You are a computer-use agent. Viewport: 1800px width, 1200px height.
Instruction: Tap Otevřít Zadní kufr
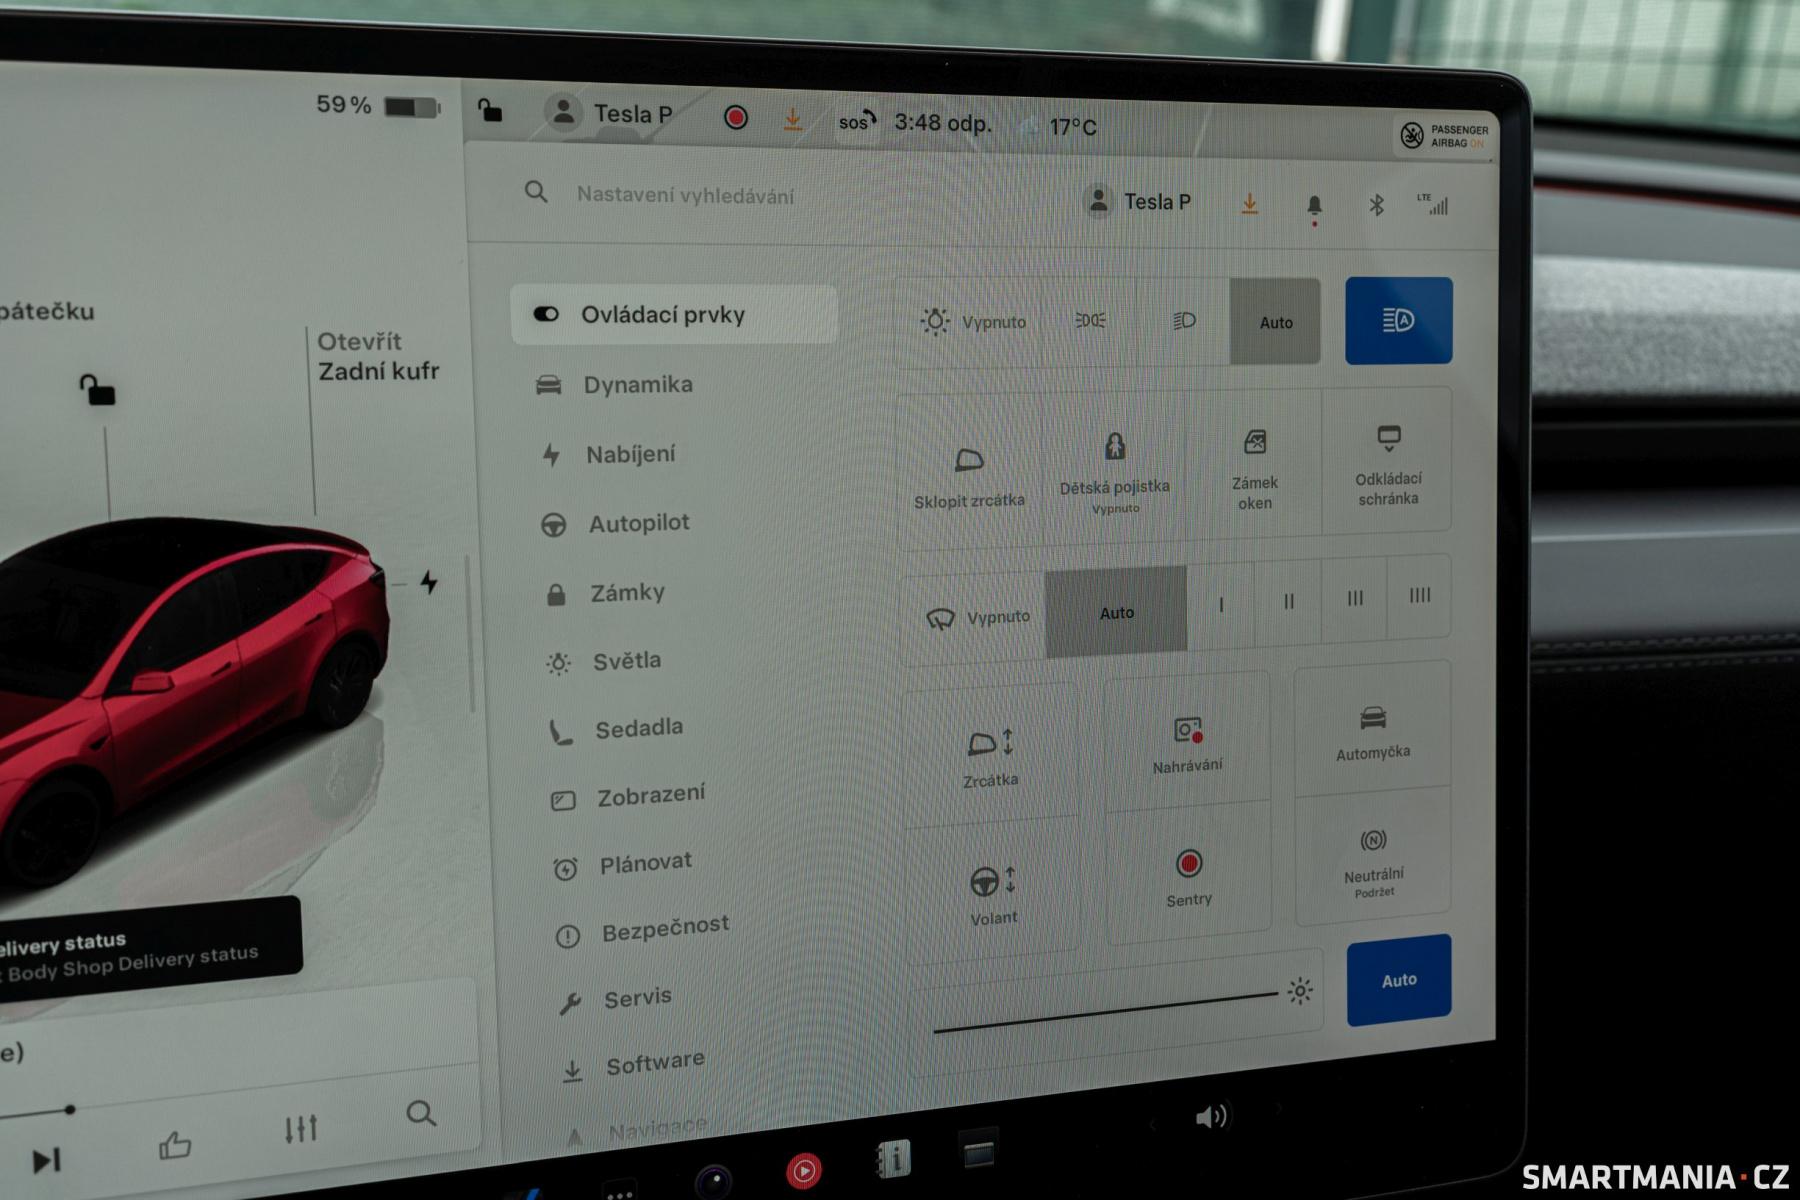378,356
